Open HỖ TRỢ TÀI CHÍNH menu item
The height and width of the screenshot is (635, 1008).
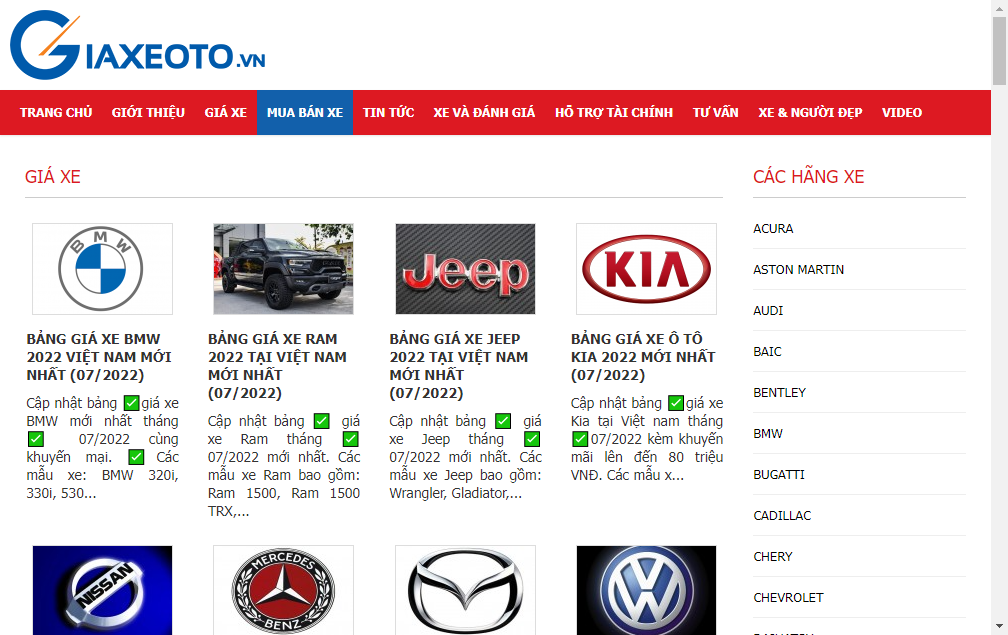point(614,112)
